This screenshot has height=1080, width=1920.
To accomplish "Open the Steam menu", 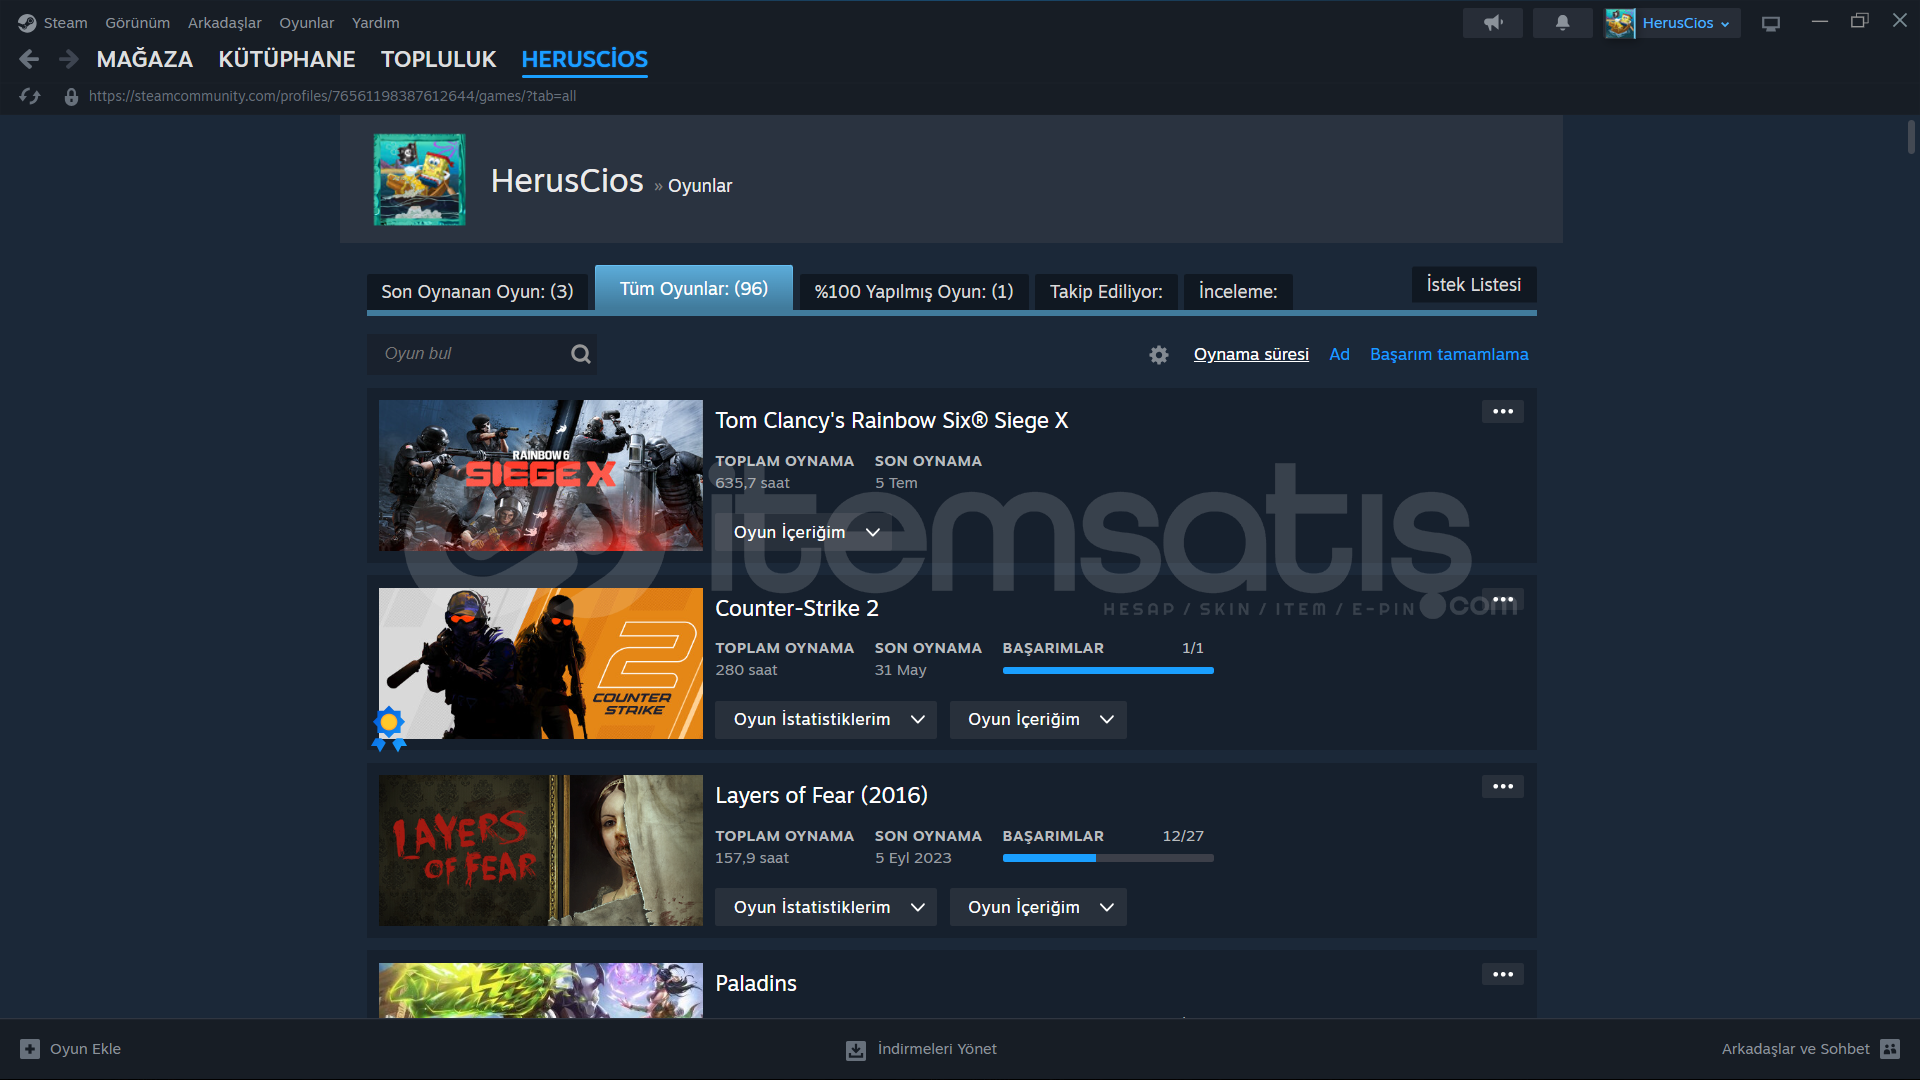I will (x=65, y=23).
